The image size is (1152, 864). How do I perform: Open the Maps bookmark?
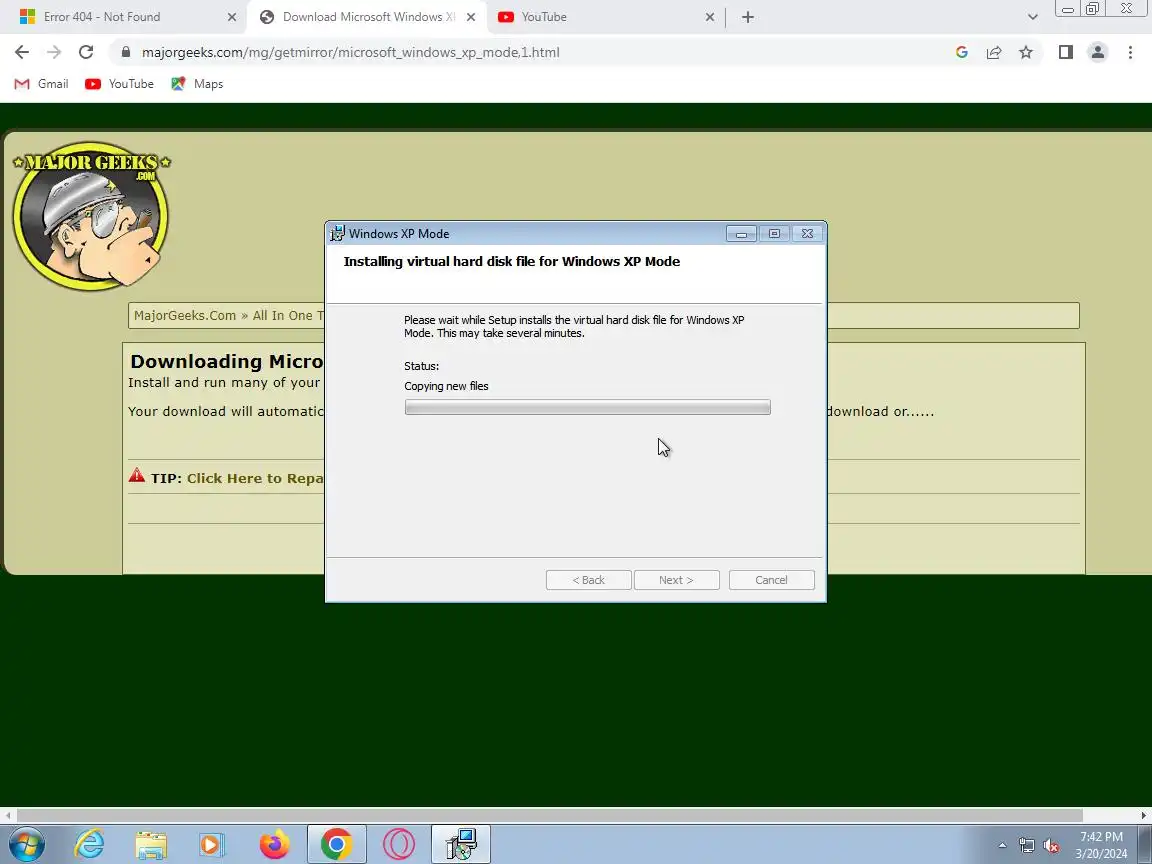[197, 84]
